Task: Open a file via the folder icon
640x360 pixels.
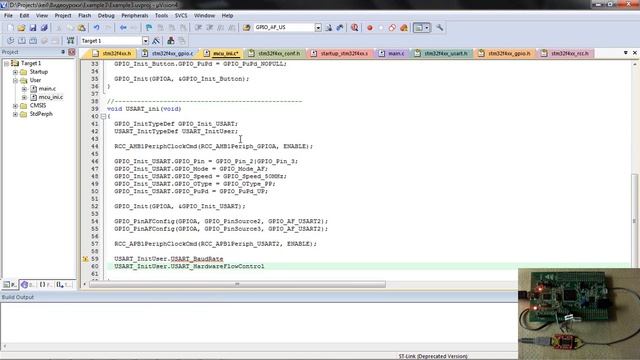Action: point(21,28)
